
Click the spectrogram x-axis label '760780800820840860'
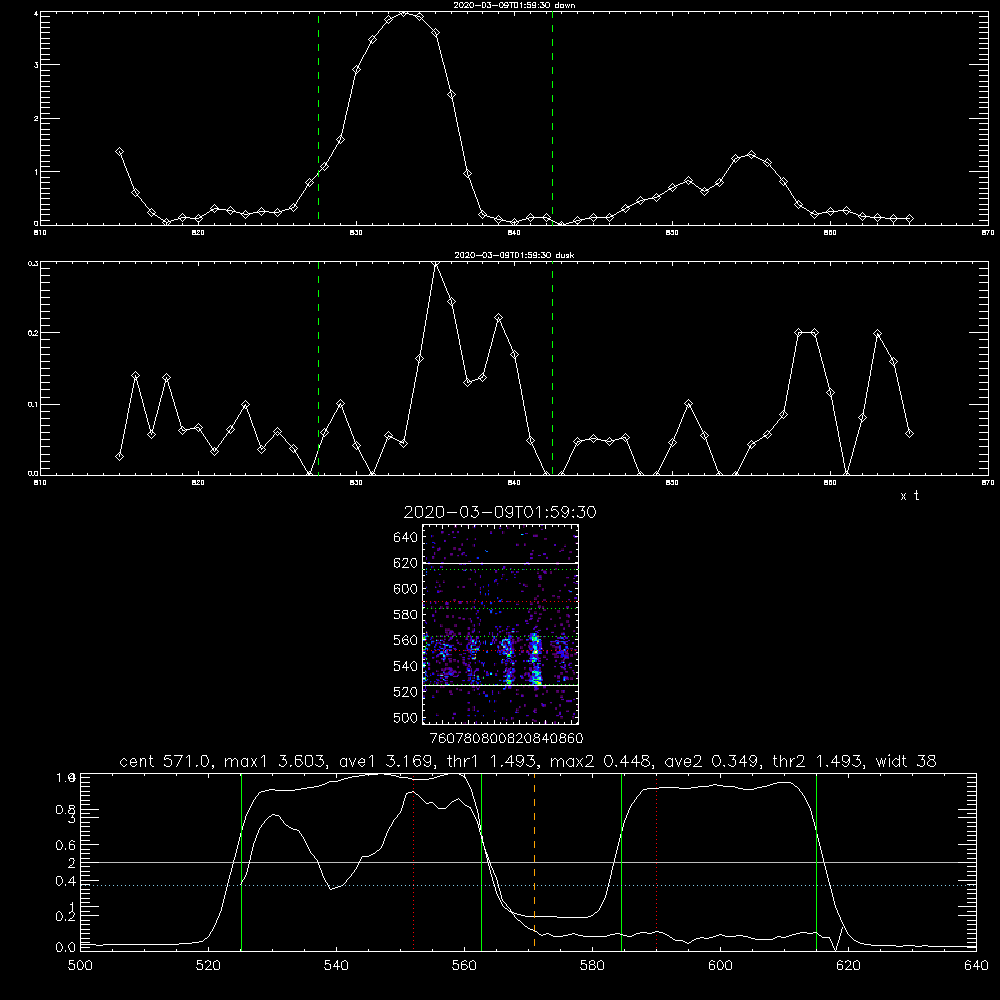(507, 738)
